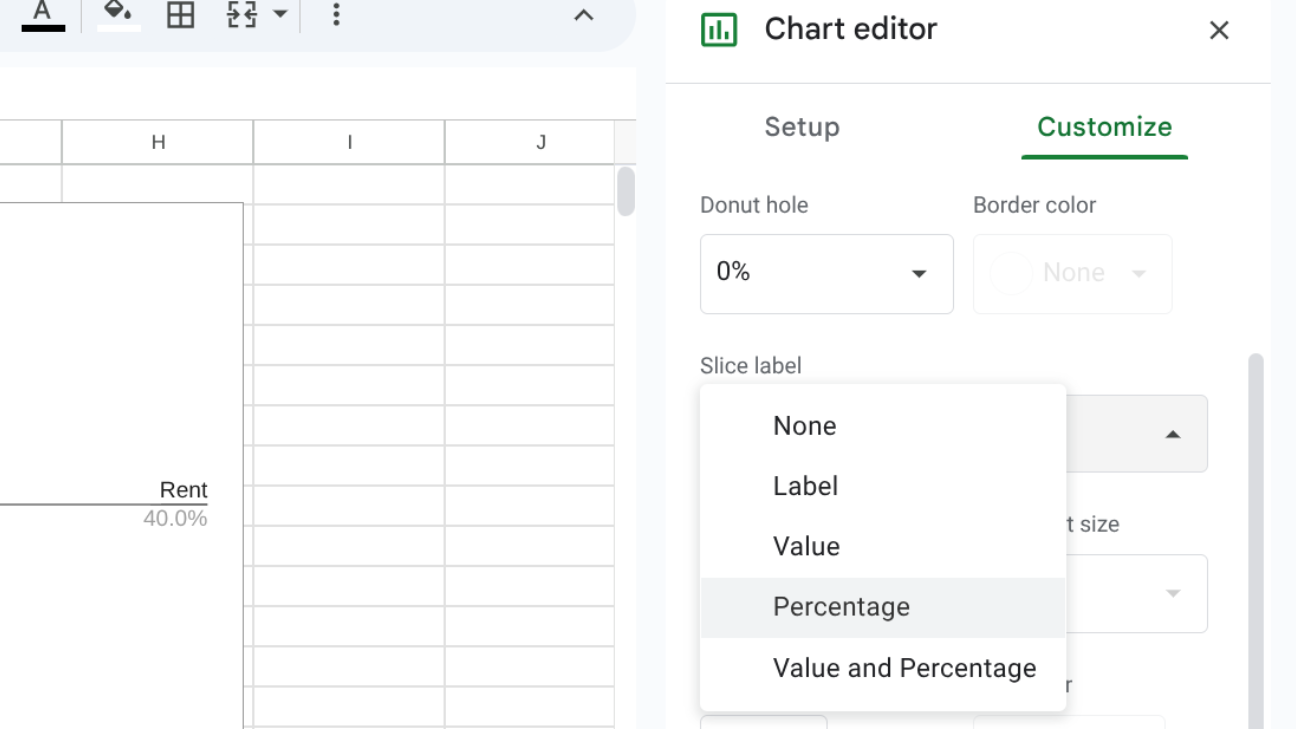Select Percentage as the slice label

tap(841, 606)
